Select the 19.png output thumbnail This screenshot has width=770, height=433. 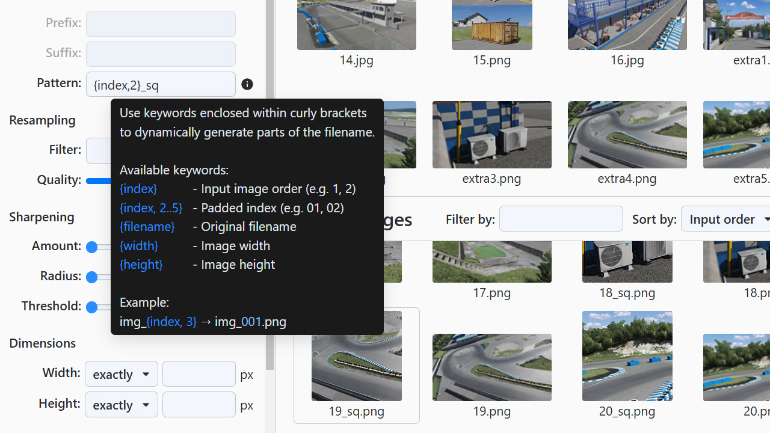point(492,367)
